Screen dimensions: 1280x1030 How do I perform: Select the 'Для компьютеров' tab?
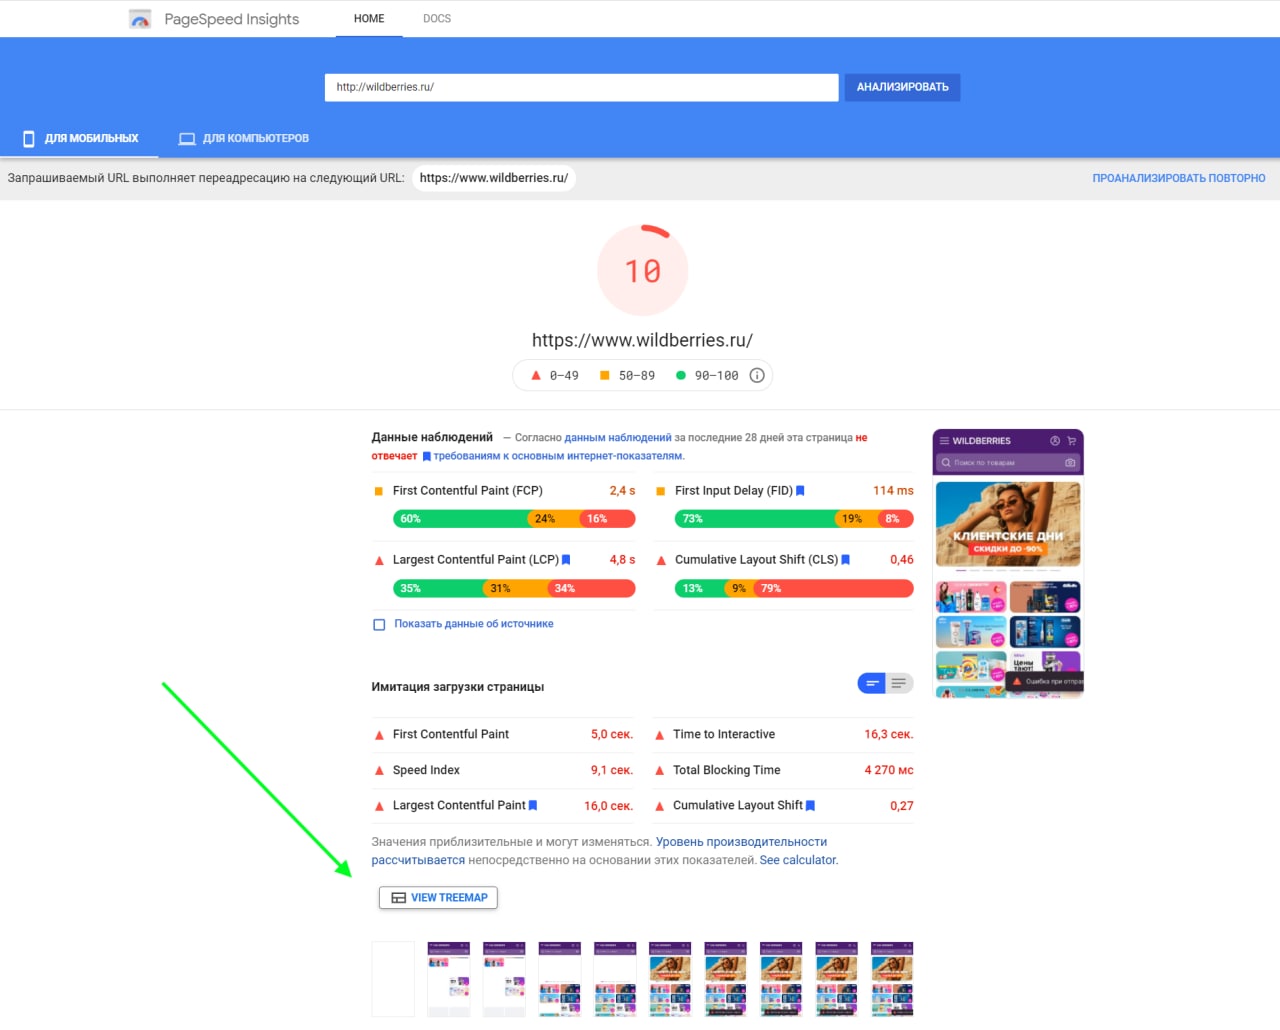pos(244,138)
